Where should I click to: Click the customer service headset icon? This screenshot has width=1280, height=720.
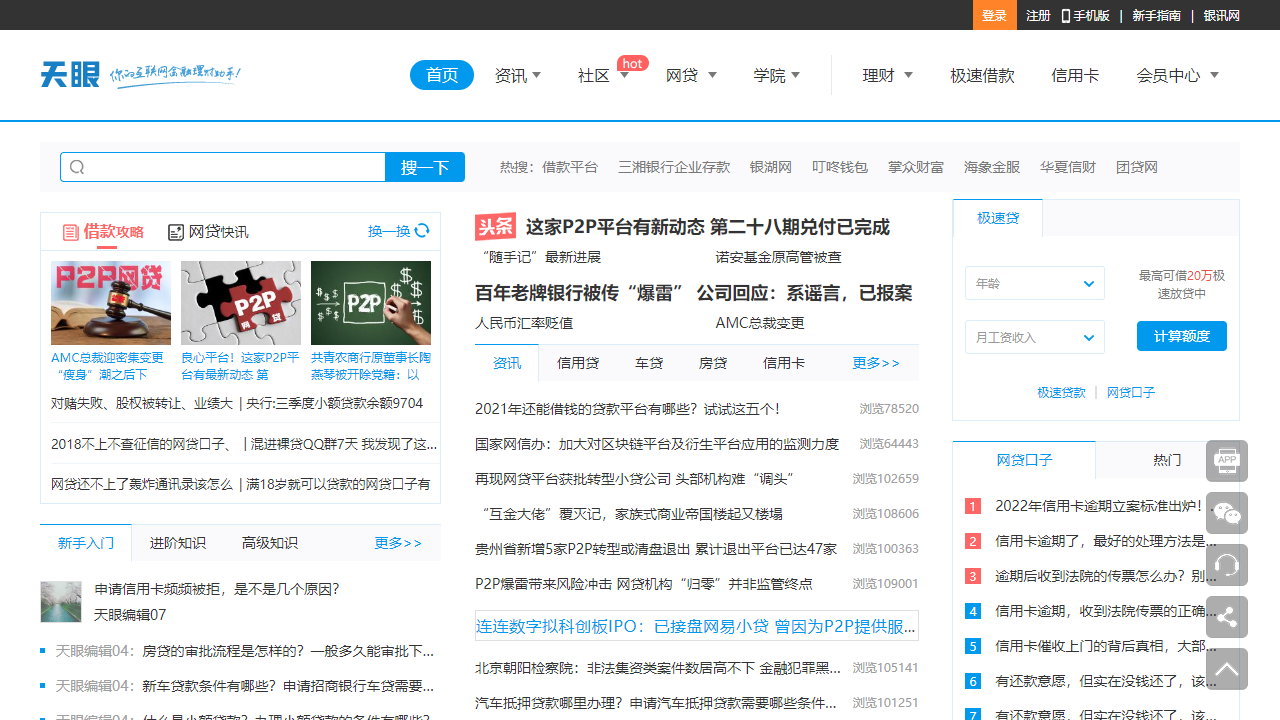(1227, 565)
